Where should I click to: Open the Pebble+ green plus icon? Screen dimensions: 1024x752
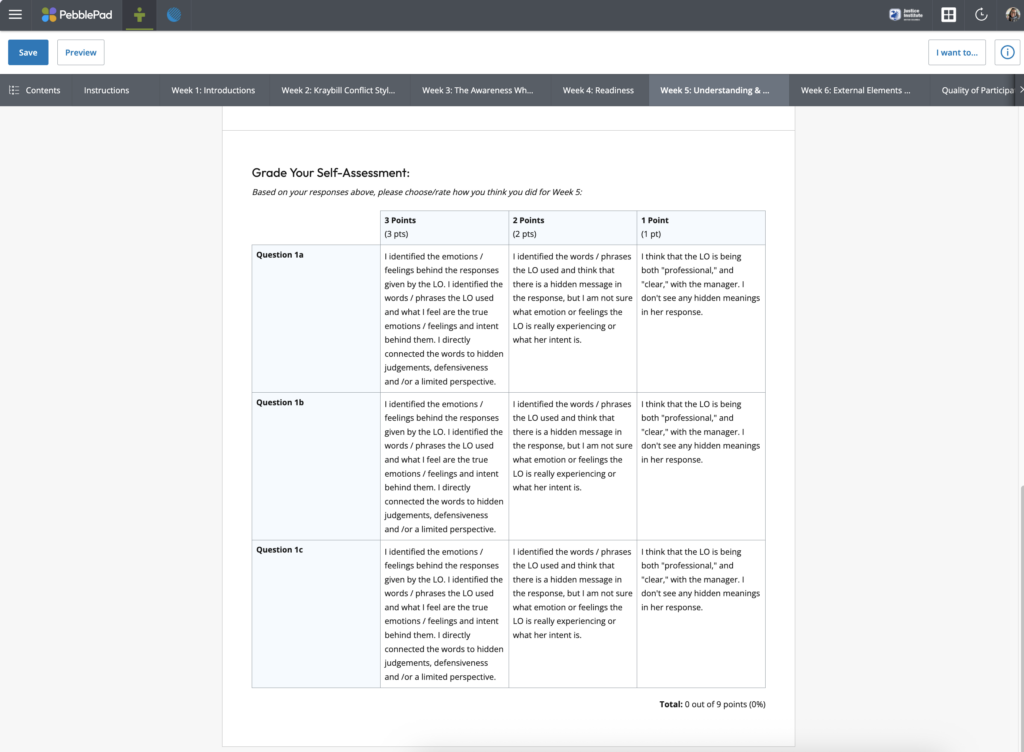tap(139, 14)
